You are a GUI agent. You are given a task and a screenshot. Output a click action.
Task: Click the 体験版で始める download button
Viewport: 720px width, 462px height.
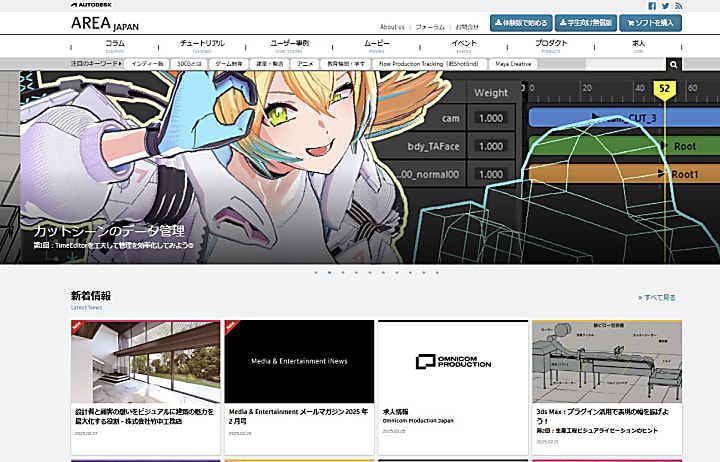[521, 23]
